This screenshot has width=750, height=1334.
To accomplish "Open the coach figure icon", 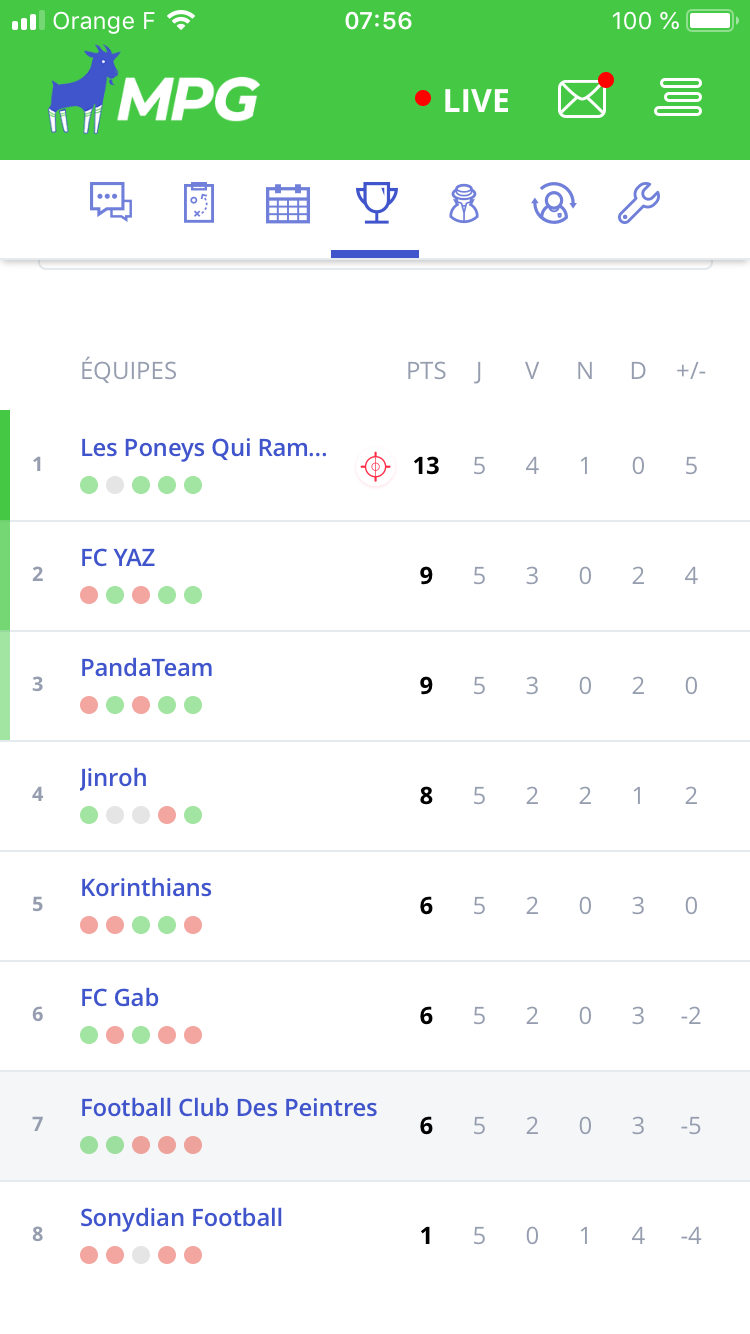I will [463, 203].
